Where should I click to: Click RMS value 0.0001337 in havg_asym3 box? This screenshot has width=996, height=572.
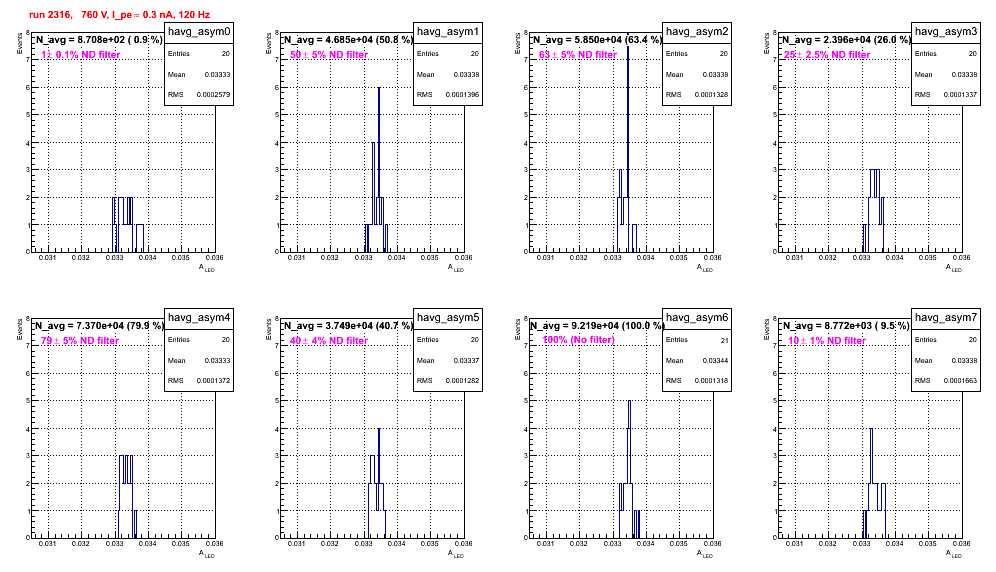tap(962, 95)
